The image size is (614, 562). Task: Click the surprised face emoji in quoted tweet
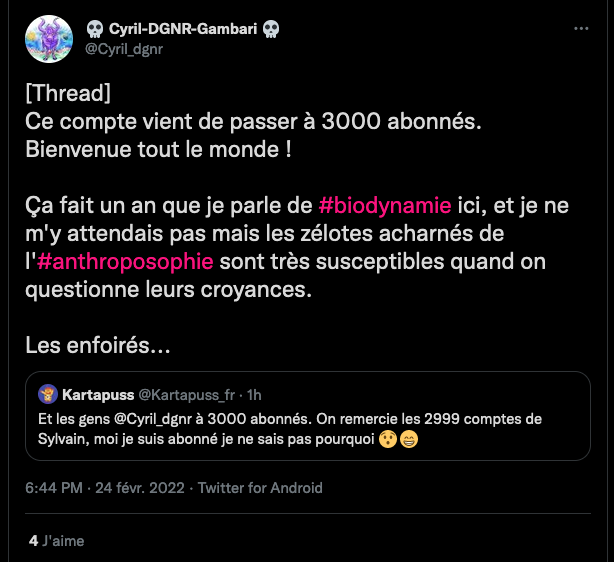[388, 440]
